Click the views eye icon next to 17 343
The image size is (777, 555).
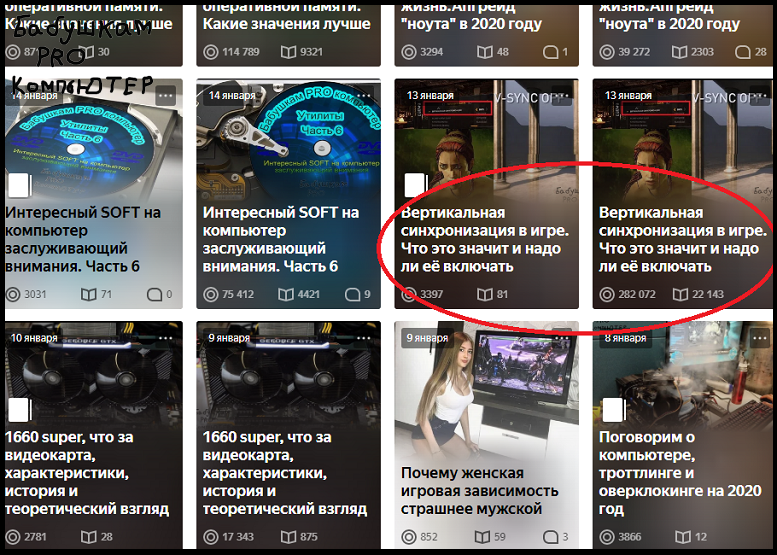click(211, 537)
